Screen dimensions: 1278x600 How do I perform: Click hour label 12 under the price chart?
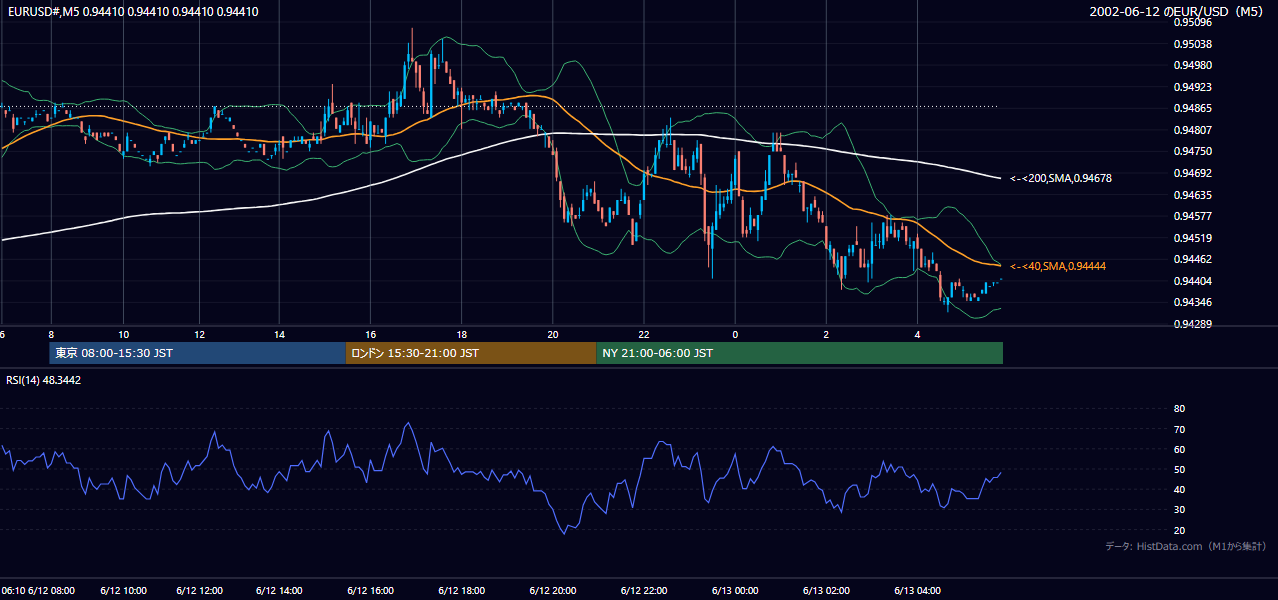point(199,334)
